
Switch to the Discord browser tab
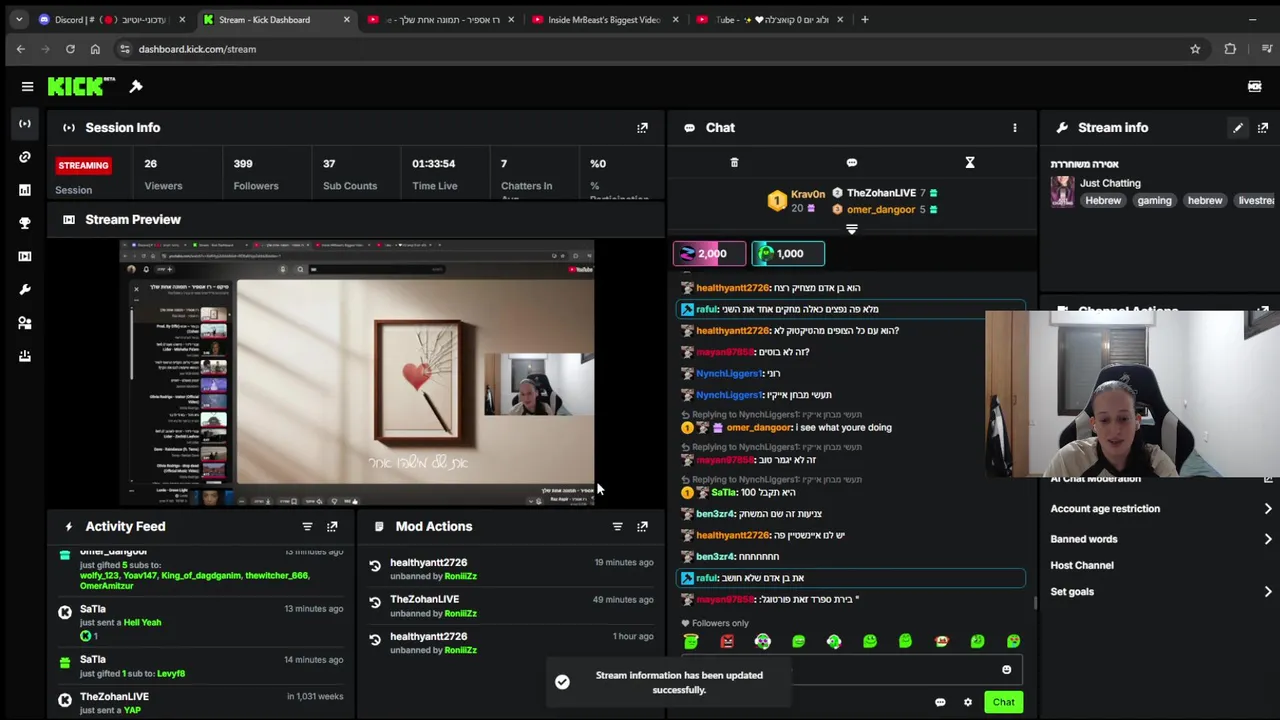(x=113, y=19)
